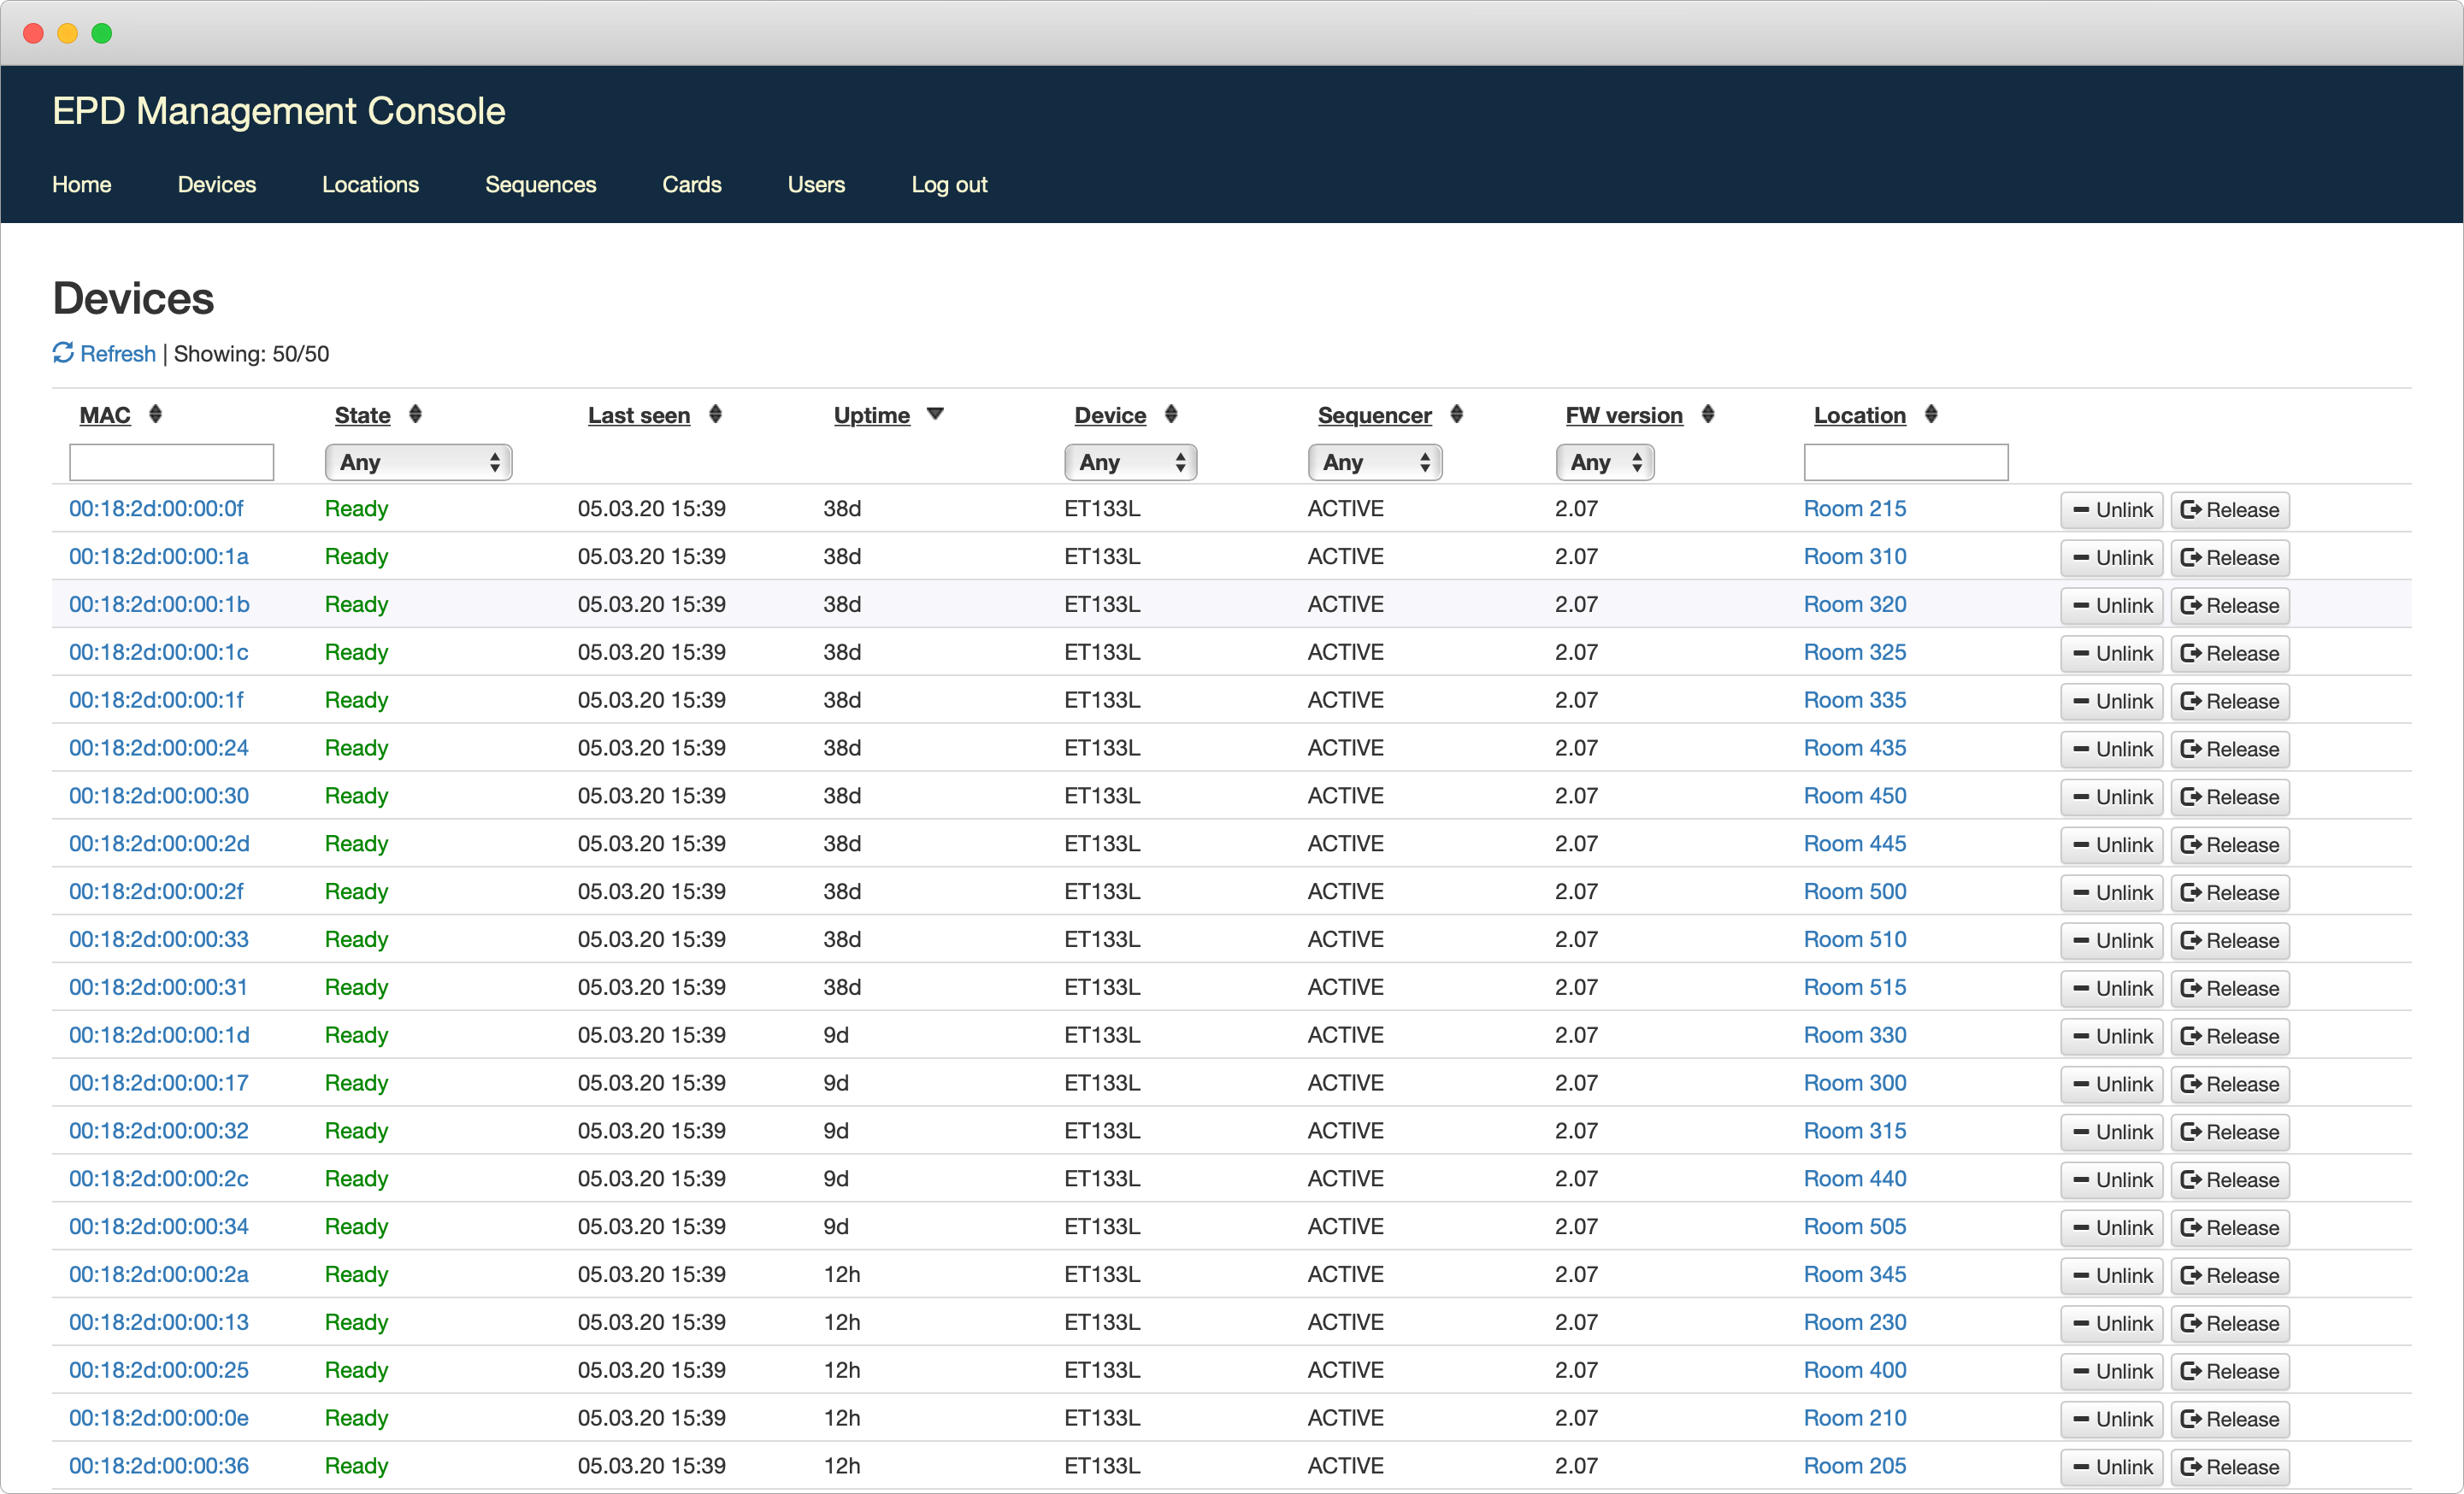Unlink the device in Room 215

[2111, 510]
